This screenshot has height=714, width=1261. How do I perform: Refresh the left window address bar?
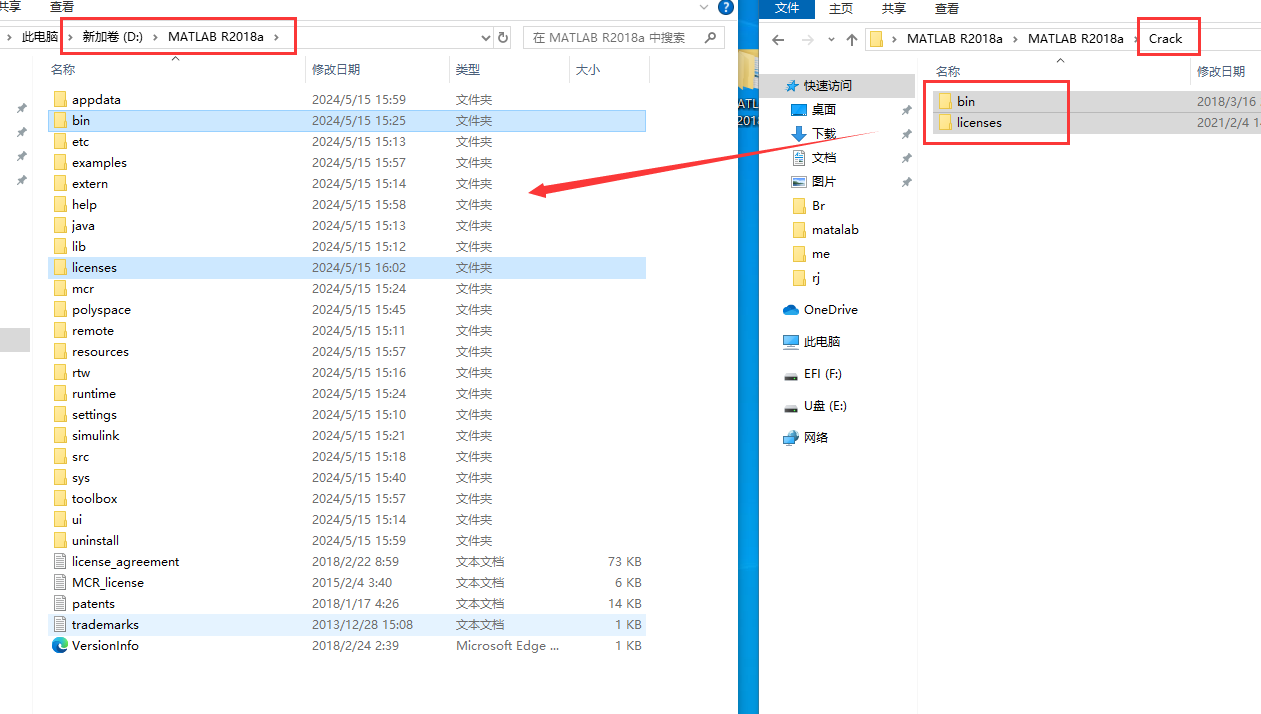click(x=502, y=38)
